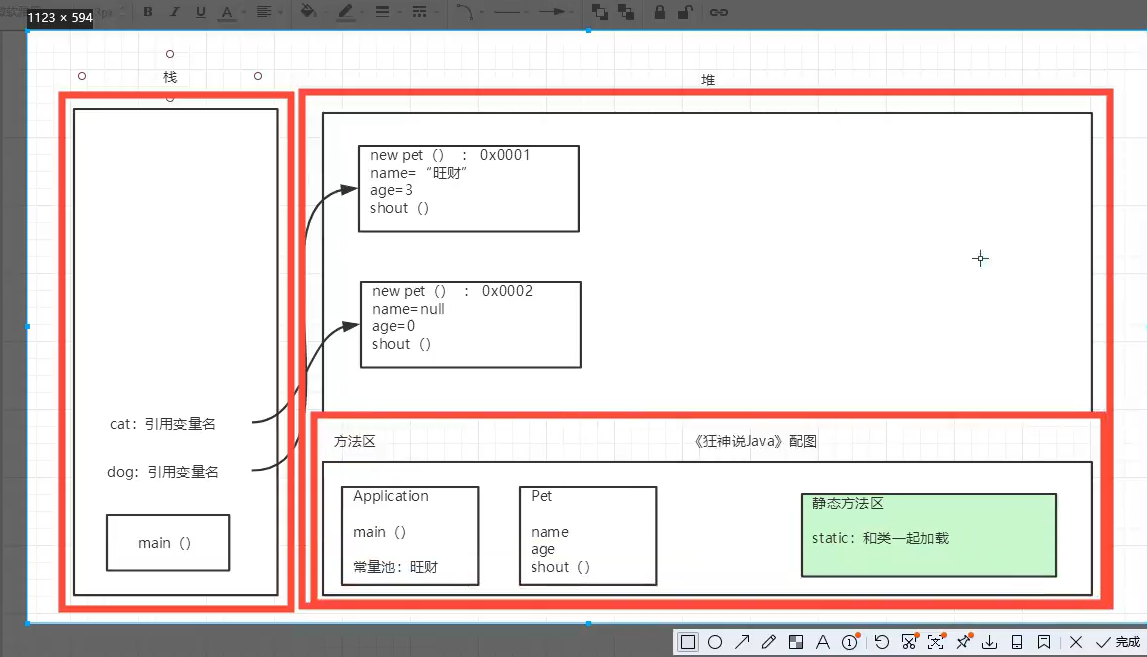
Task: Save the screenshot with the download icon
Action: [990, 642]
